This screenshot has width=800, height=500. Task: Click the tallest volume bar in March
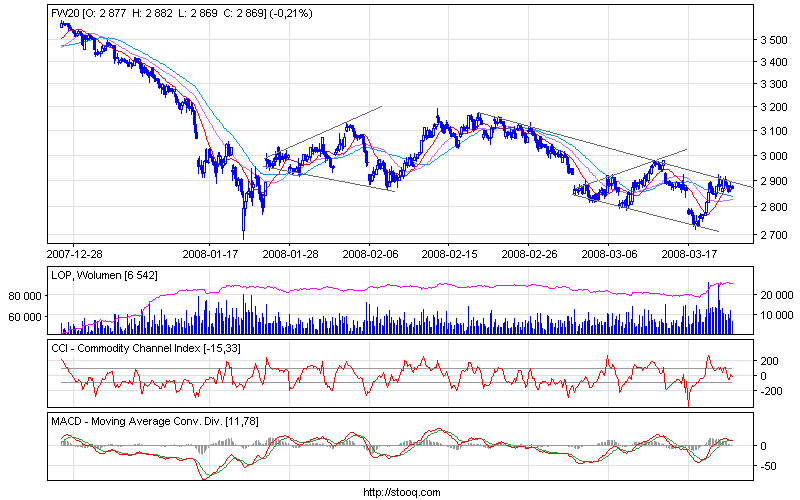click(708, 308)
